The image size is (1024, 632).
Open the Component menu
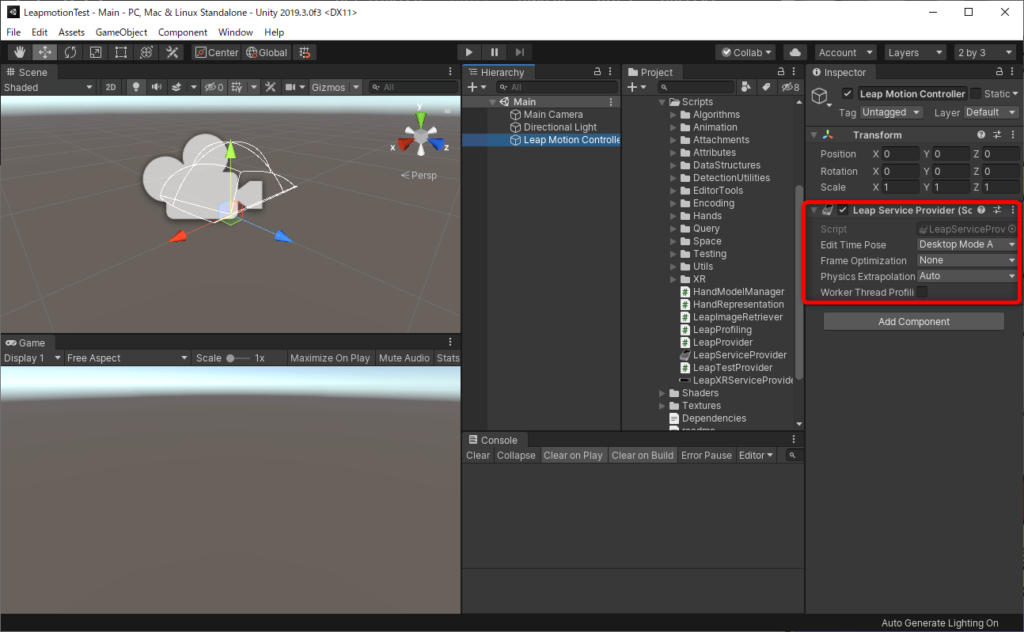(x=182, y=32)
